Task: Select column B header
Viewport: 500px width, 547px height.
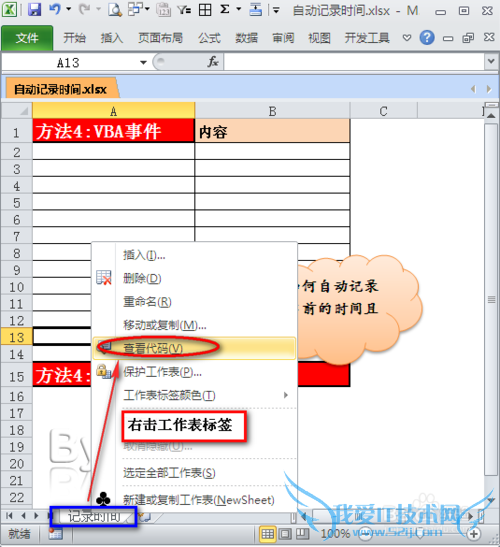Action: click(273, 111)
